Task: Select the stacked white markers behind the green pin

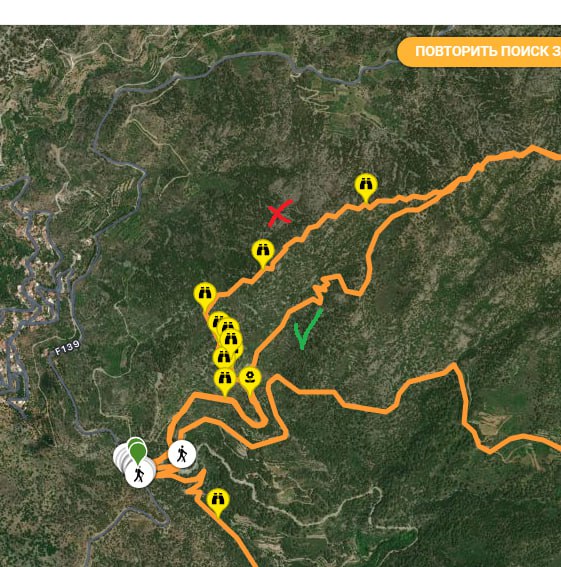Action: 120,458
